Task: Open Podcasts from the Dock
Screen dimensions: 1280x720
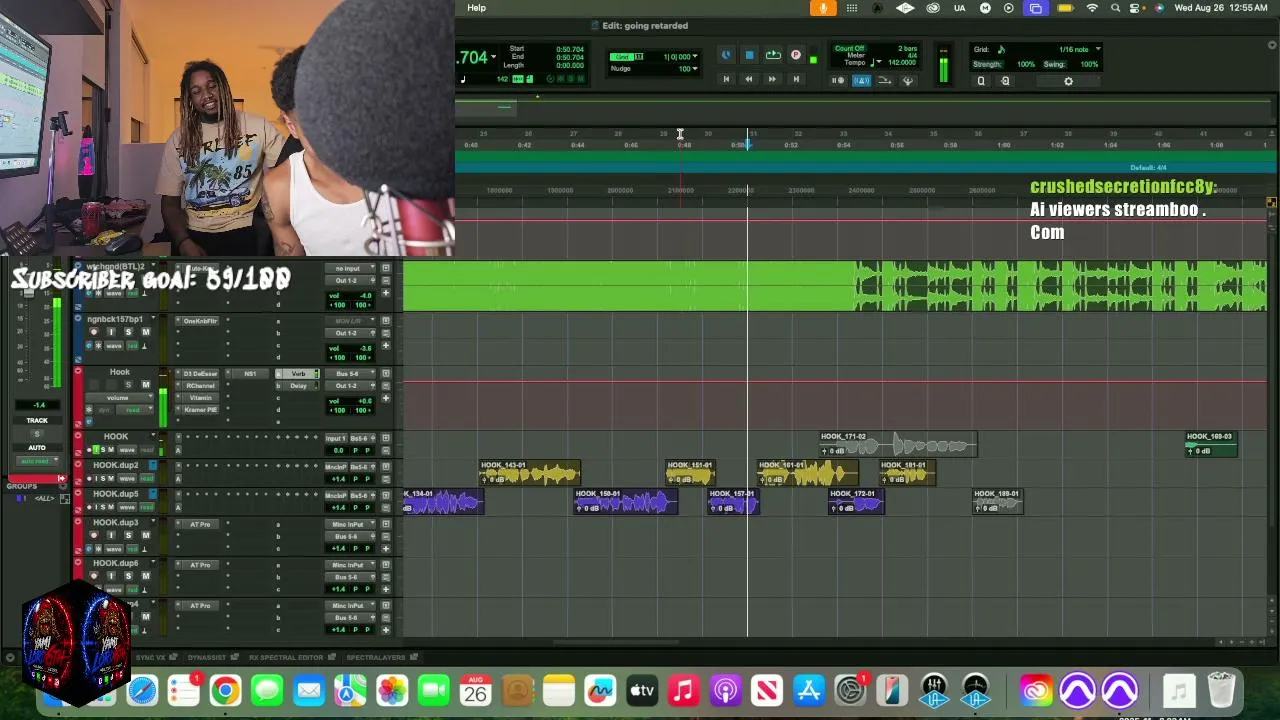Action: tap(725, 690)
